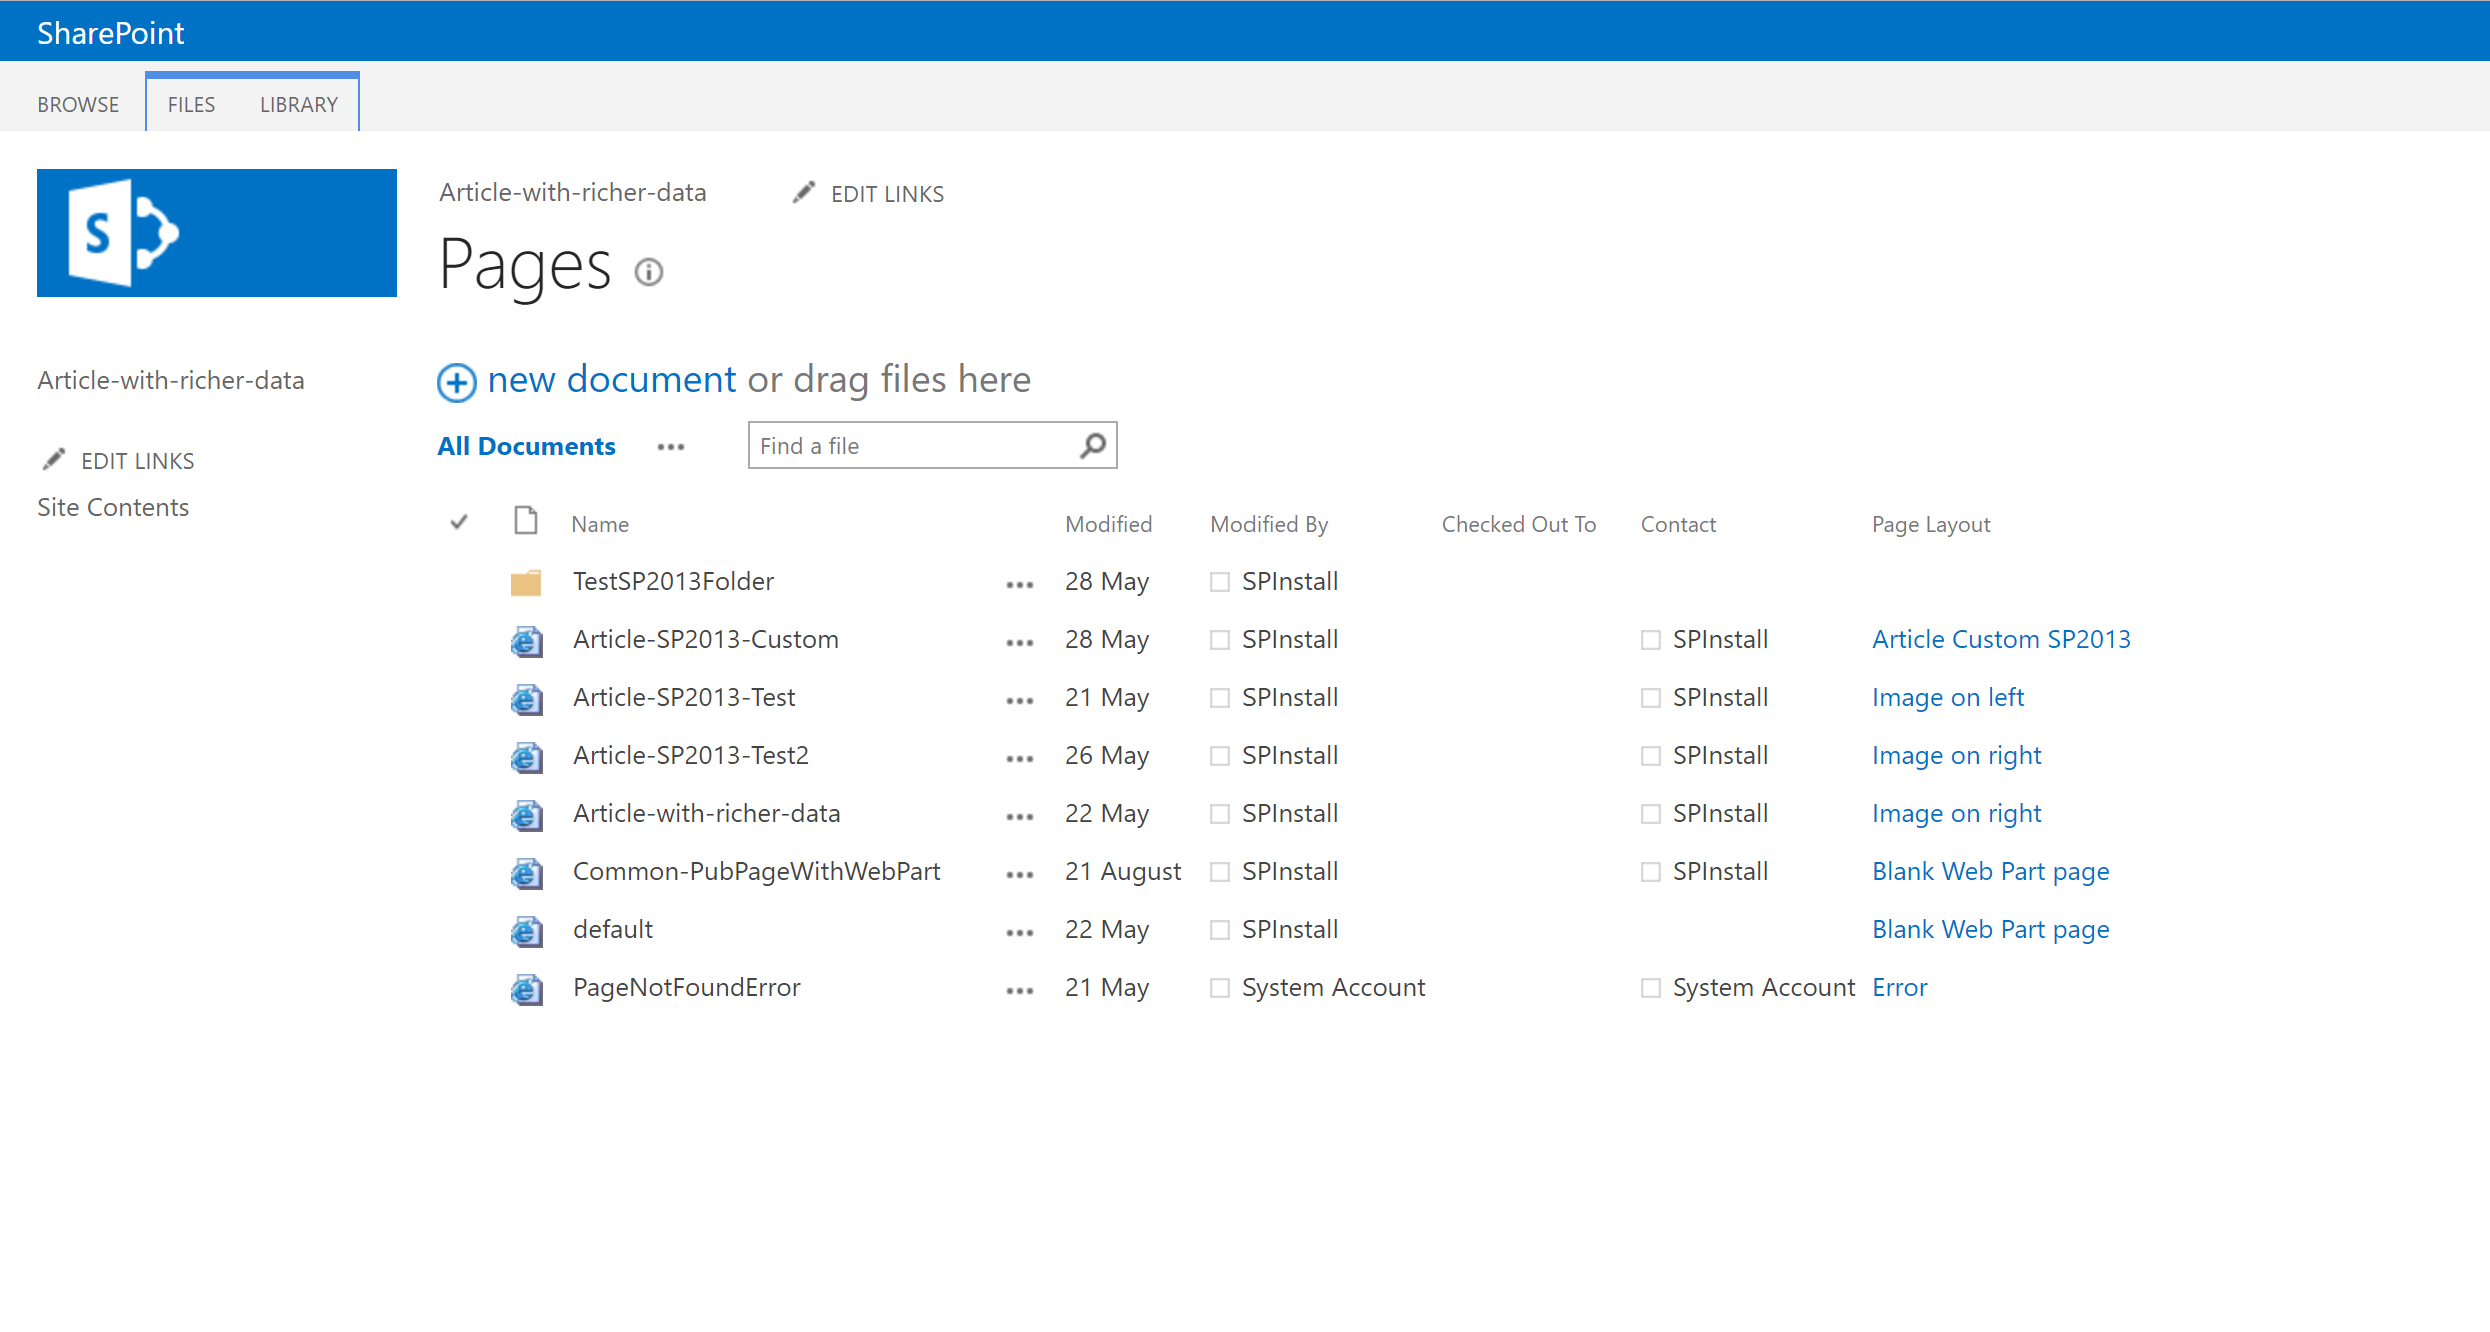This screenshot has width=2490, height=1332.
Task: Click the page icon beside Article-SP2013-Custom
Action: [524, 640]
